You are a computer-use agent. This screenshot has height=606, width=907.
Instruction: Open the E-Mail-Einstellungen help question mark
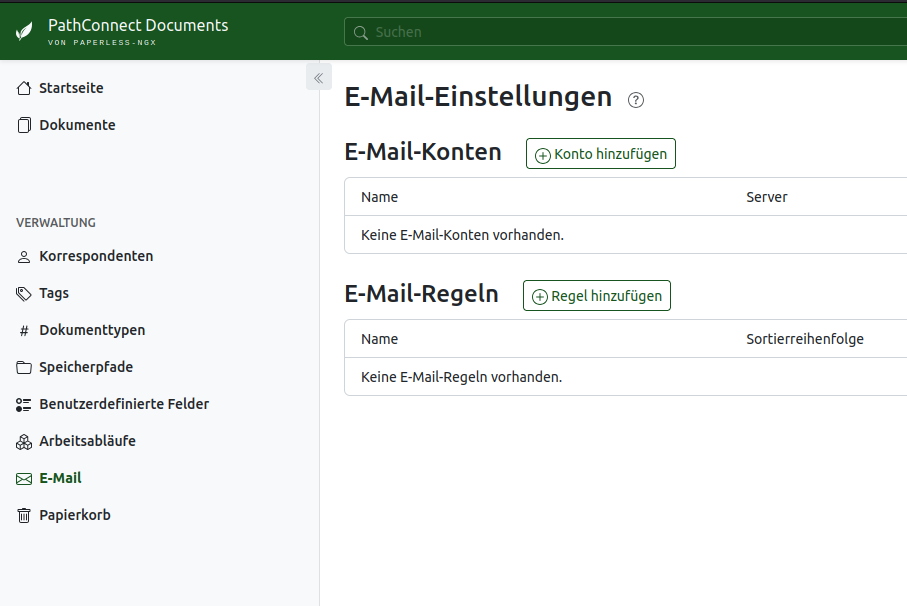pos(636,100)
